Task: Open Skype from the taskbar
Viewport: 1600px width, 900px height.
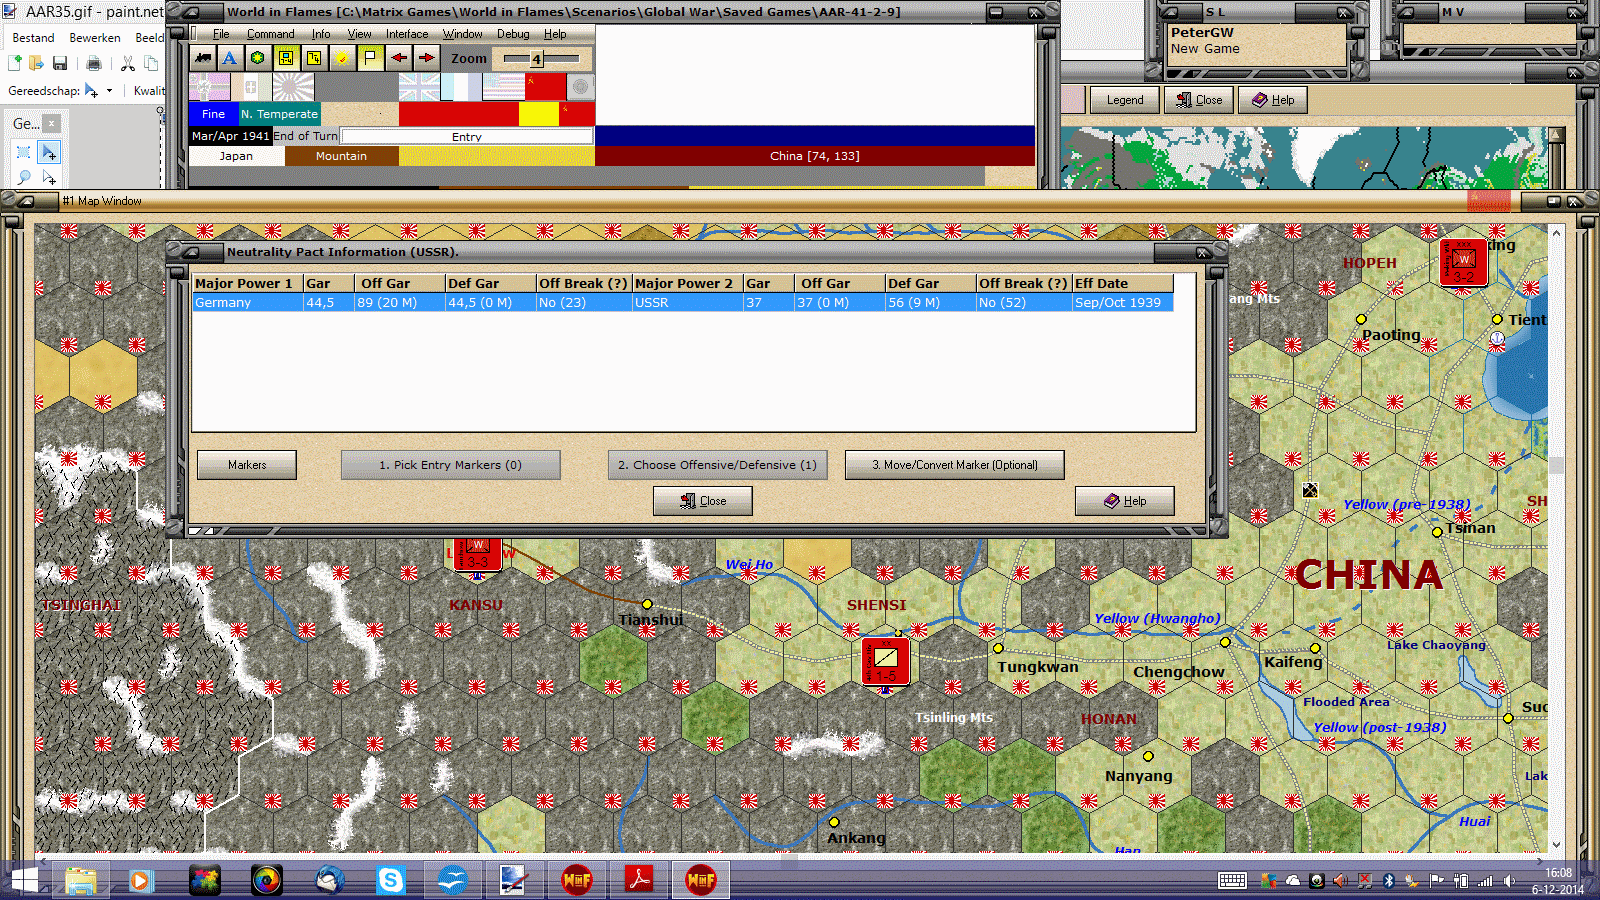Action: pyautogui.click(x=390, y=880)
